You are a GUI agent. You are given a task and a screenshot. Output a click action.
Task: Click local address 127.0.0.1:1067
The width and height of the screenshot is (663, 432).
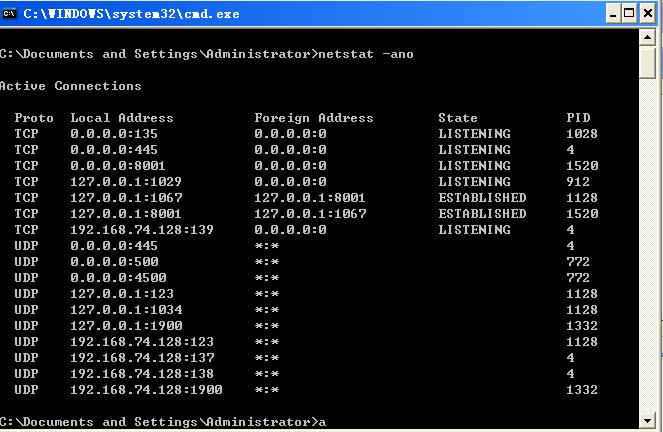(x=126, y=198)
